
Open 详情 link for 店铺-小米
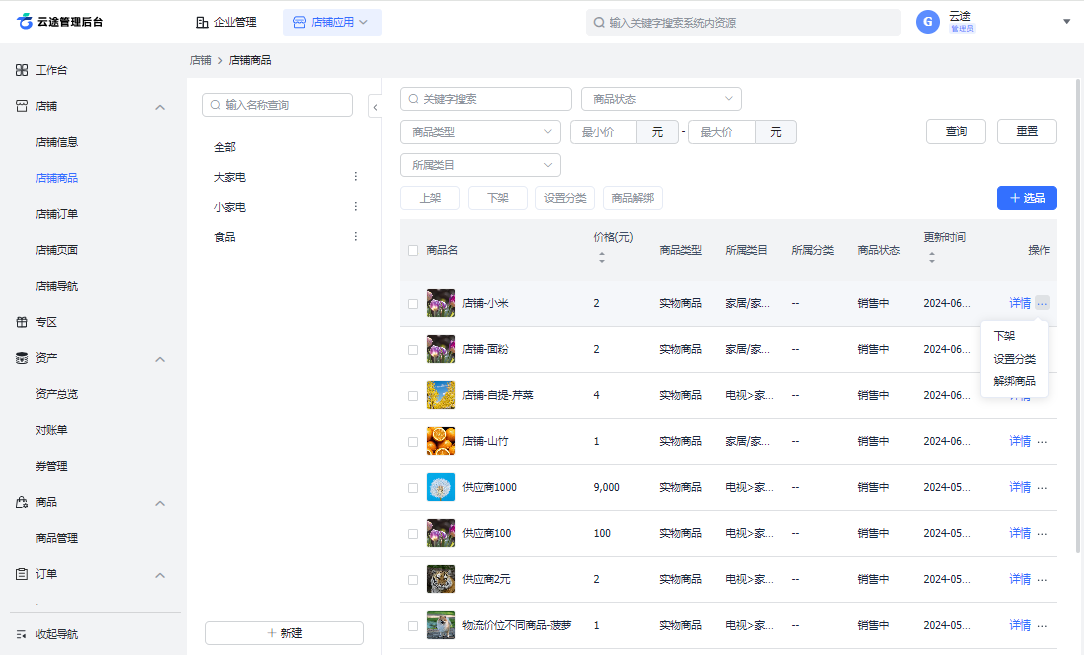point(1020,303)
